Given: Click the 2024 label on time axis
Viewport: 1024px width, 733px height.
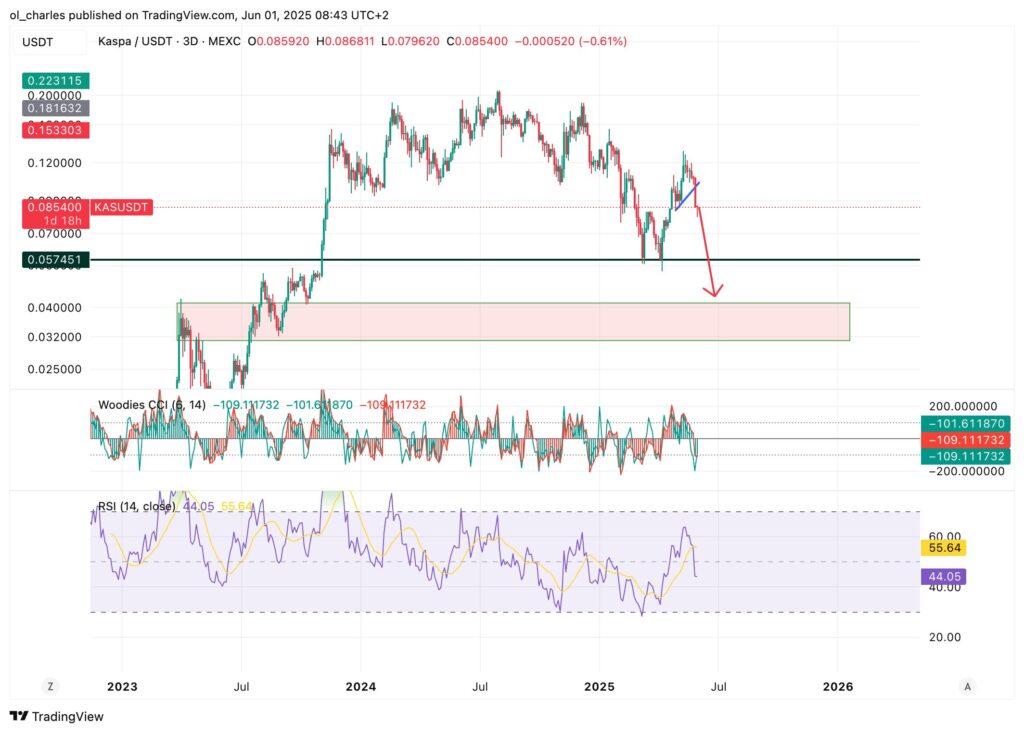Looking at the screenshot, I should coord(360,686).
